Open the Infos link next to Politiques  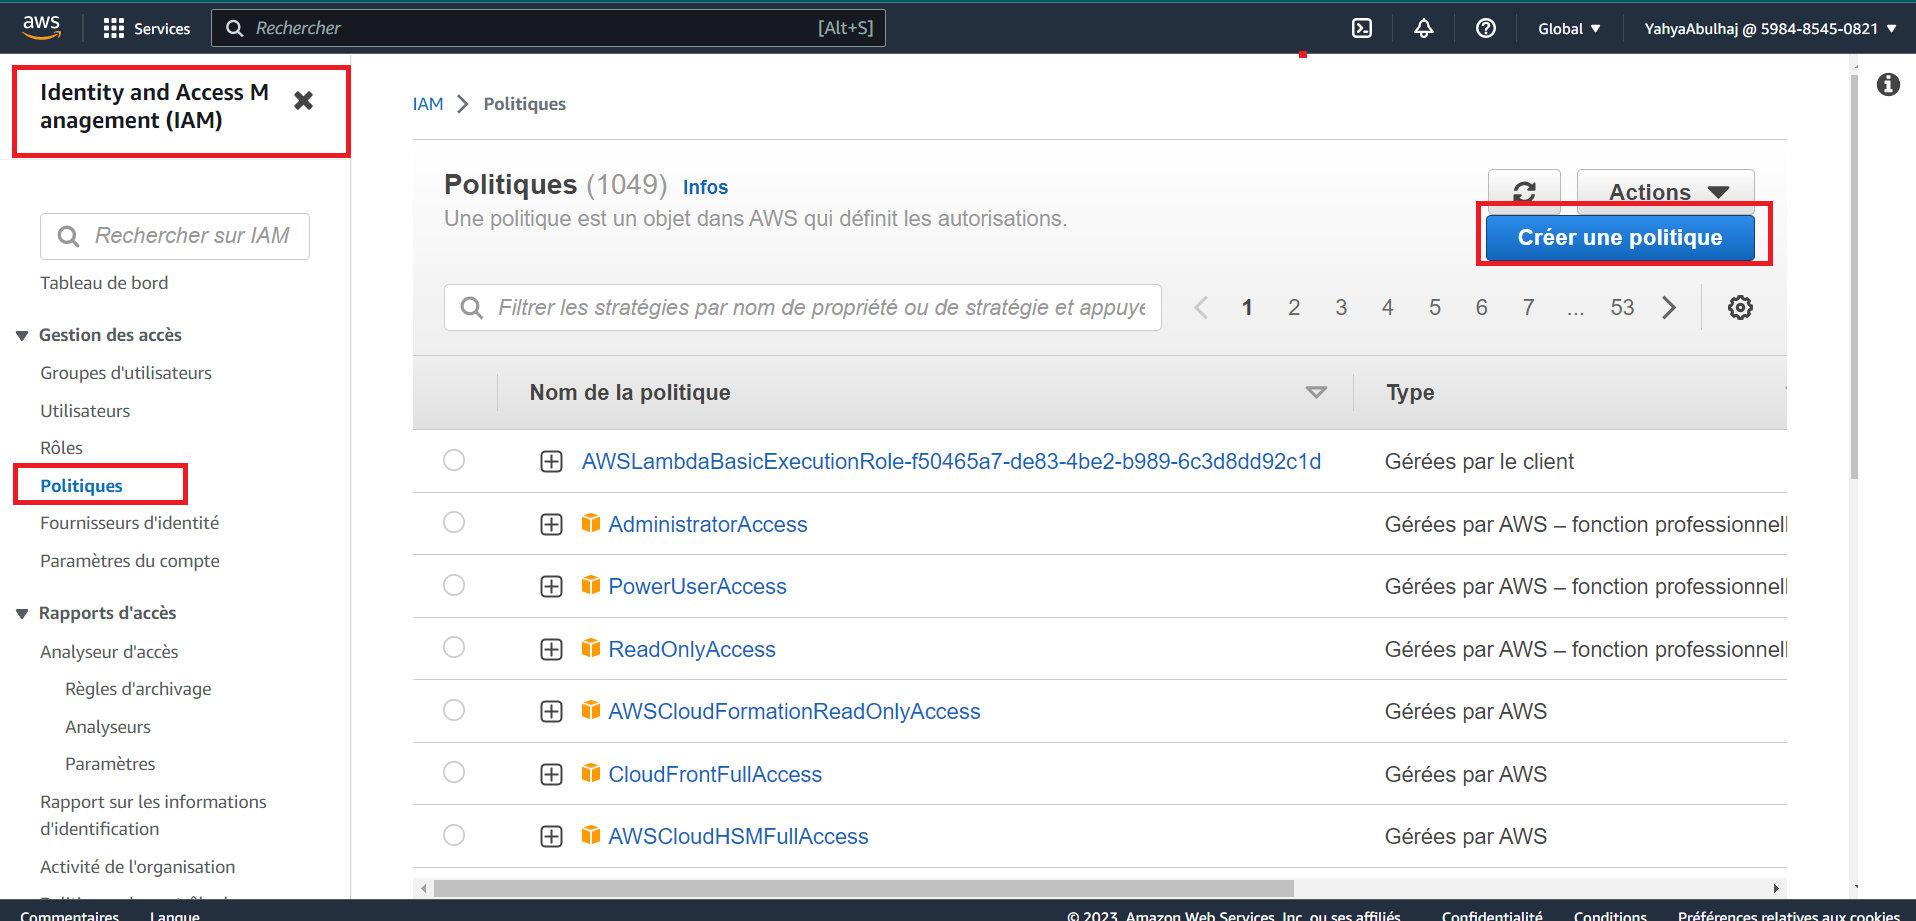(705, 187)
